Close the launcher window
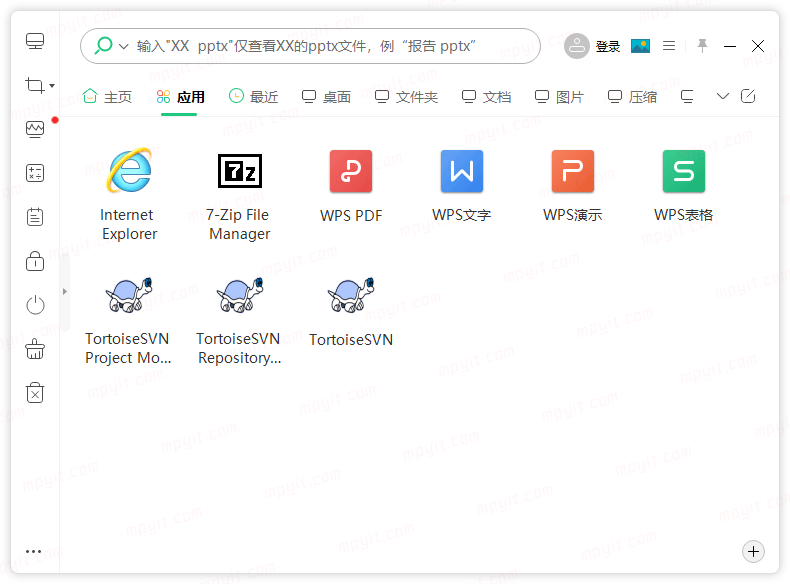This screenshot has width=790, height=584. tap(758, 46)
